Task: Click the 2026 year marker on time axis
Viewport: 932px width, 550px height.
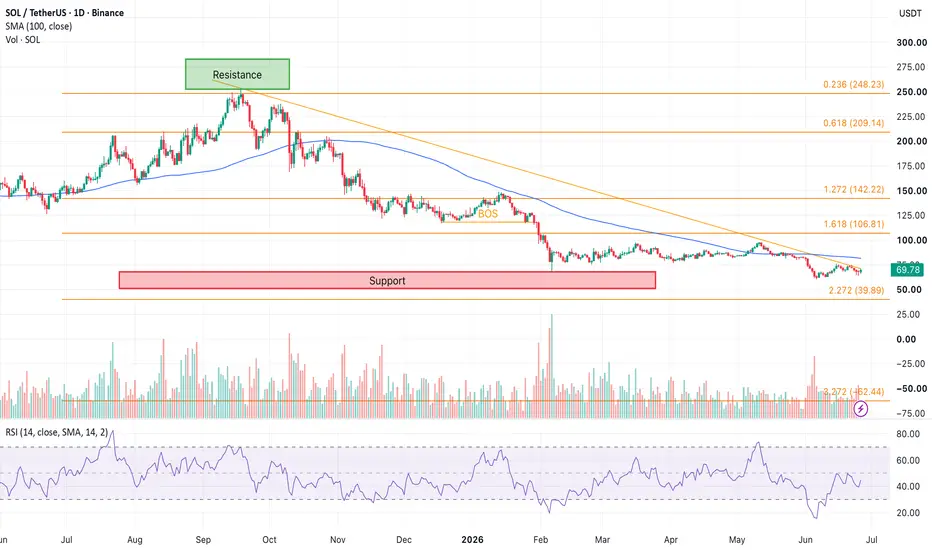Action: coord(473,540)
